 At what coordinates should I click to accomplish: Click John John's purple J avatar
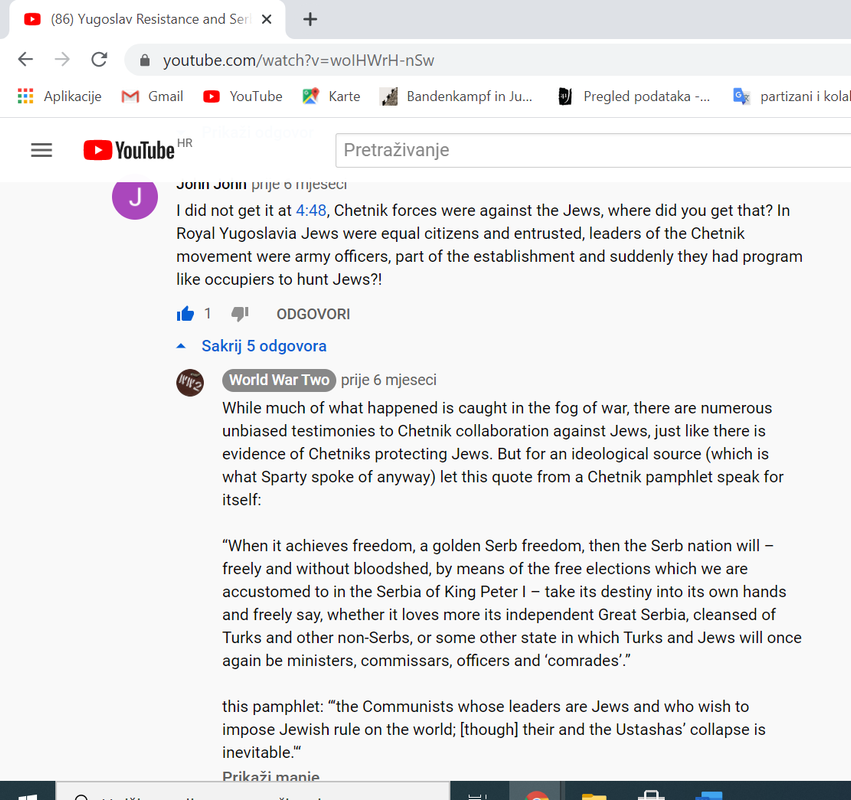[135, 197]
